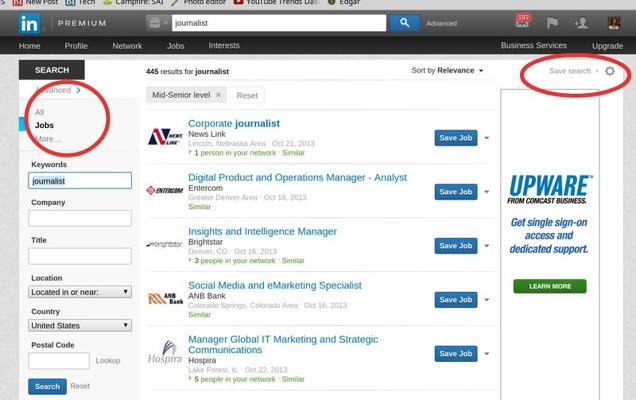Open the Network menu item
This screenshot has width=636, height=400.
(127, 46)
